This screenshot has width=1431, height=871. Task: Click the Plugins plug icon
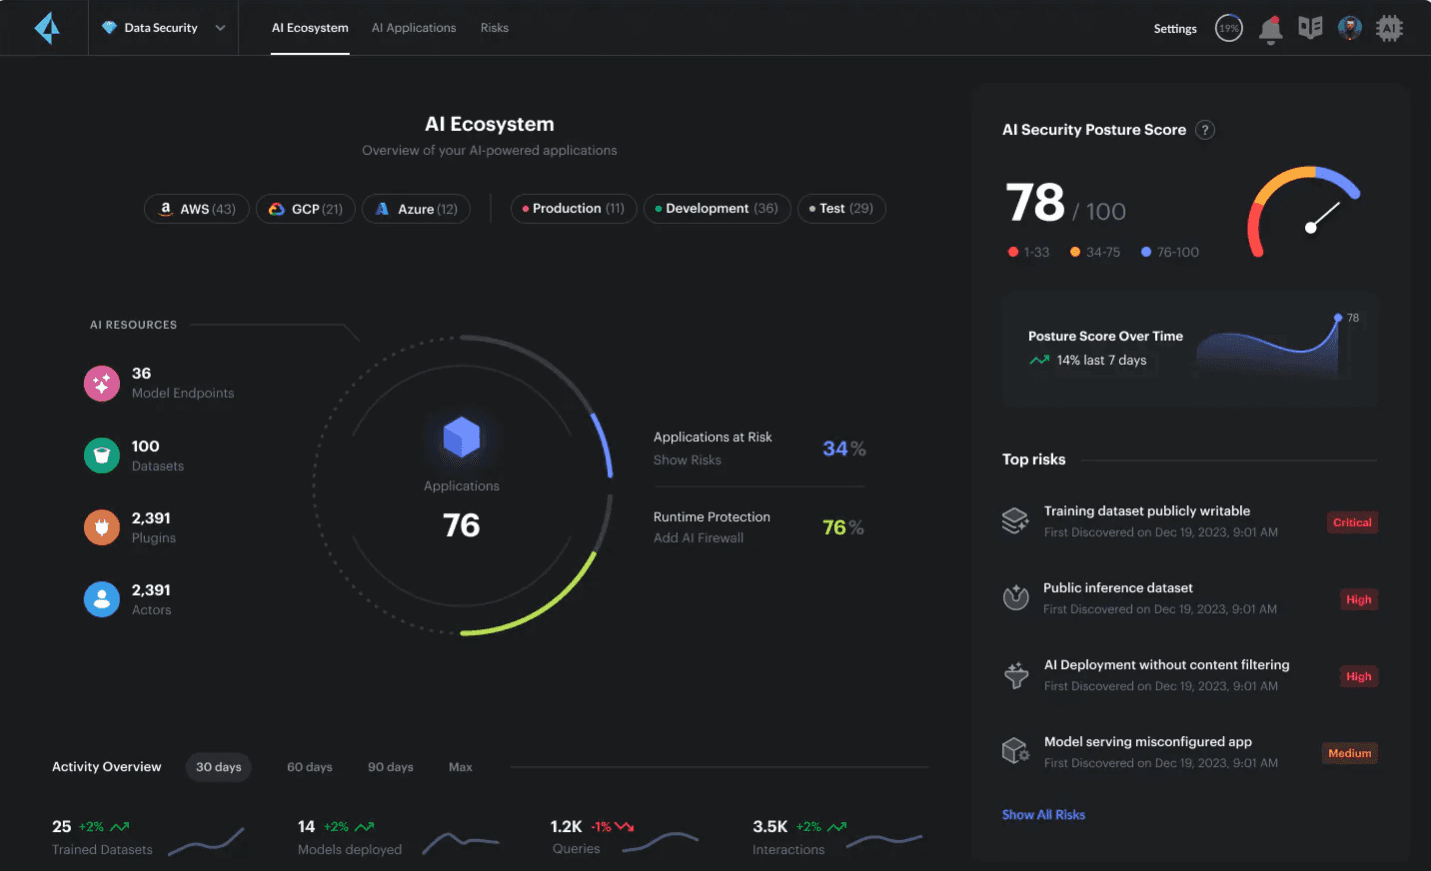click(x=101, y=527)
